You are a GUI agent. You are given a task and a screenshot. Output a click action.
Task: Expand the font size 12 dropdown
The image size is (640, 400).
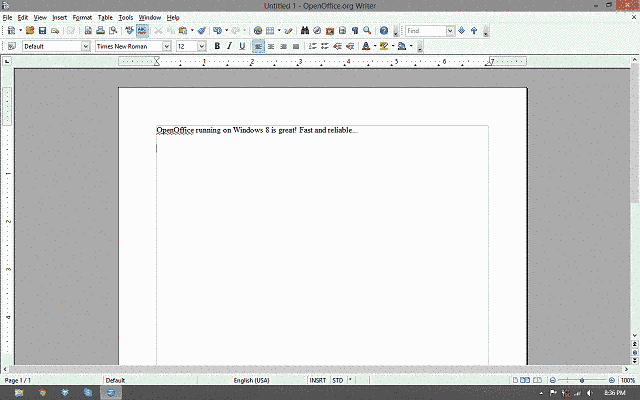(x=202, y=47)
